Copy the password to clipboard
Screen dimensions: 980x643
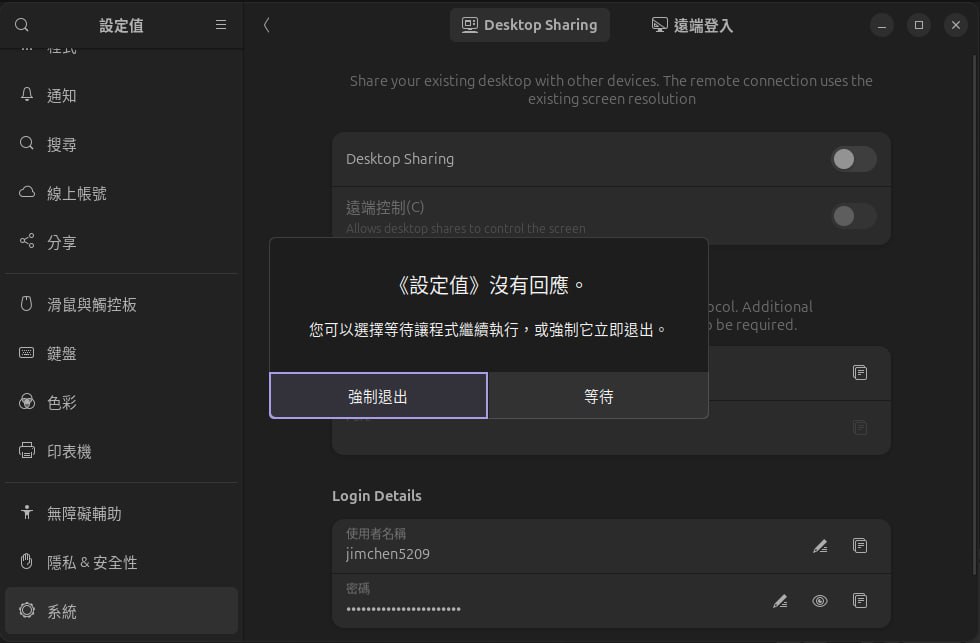click(859, 601)
